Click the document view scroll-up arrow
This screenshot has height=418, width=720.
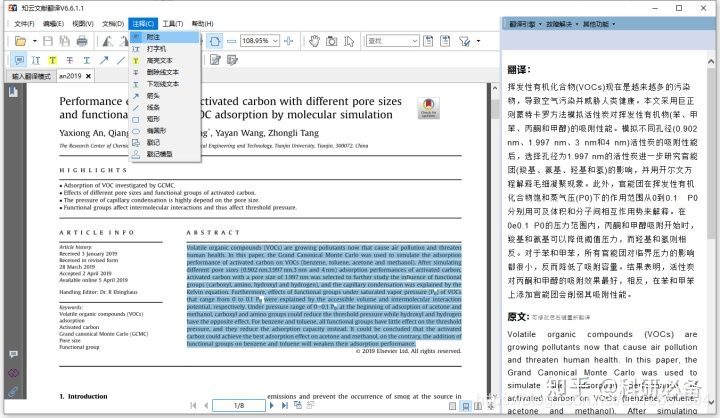coord(495,88)
